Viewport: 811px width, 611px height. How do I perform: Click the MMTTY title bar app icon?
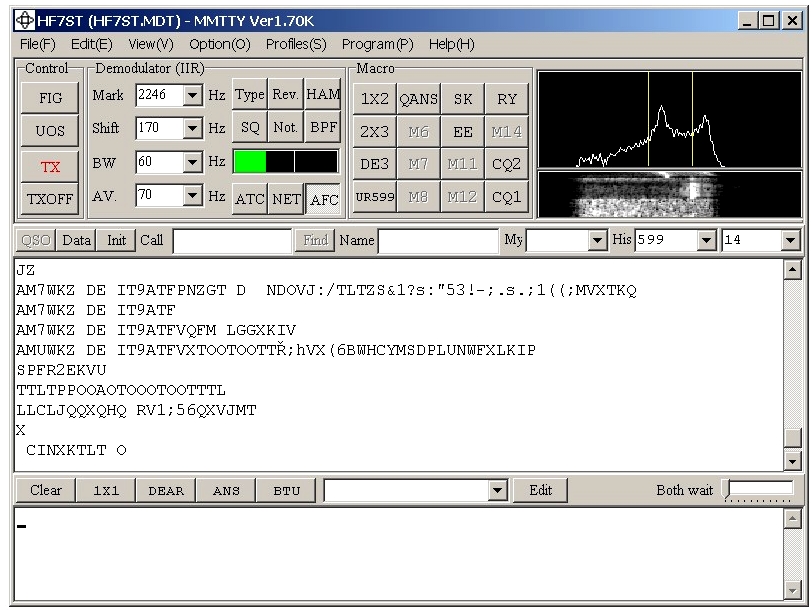coord(24,21)
